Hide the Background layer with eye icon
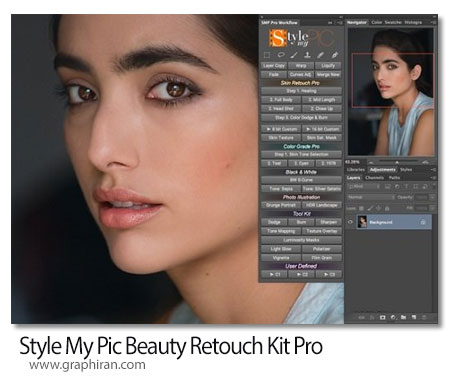The width and height of the screenshot is (450, 379). point(350,222)
